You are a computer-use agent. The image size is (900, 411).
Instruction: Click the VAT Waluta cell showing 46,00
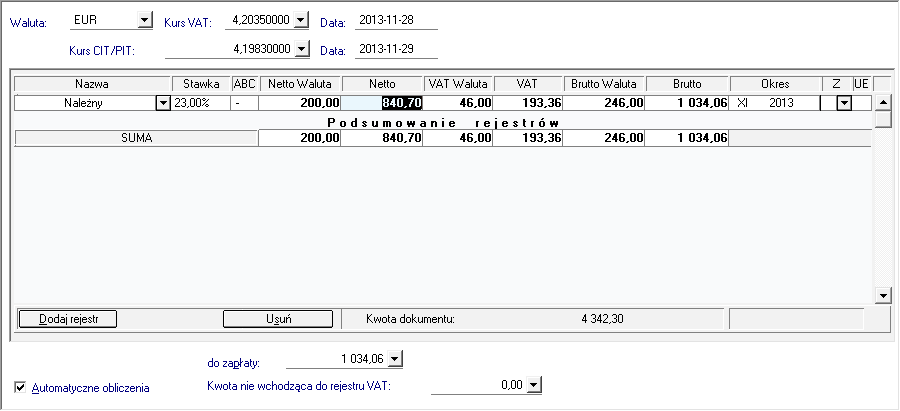tap(462, 102)
